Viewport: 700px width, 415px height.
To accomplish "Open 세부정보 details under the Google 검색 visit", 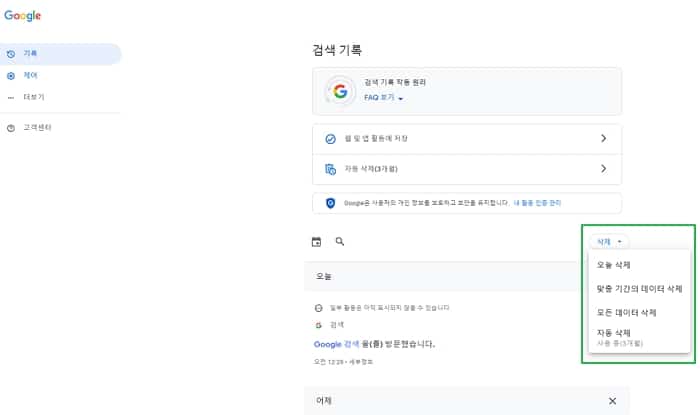I will [361, 362].
